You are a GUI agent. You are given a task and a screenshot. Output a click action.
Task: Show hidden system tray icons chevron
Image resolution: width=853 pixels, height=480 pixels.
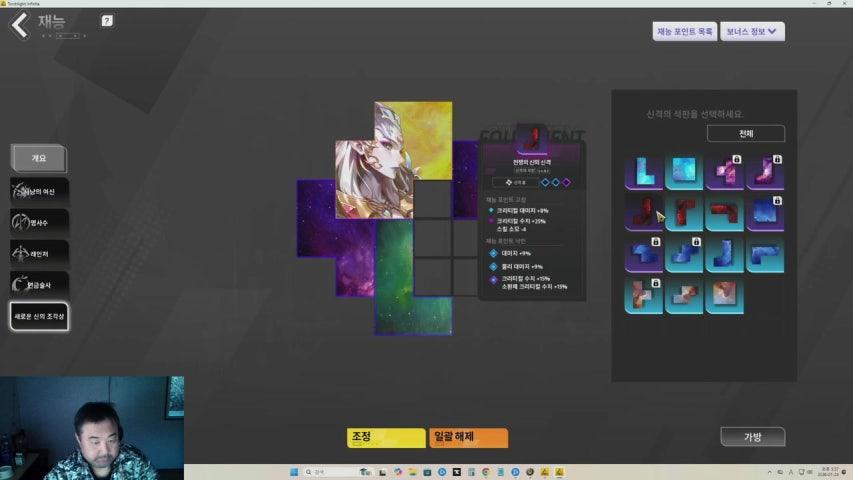pyautogui.click(x=769, y=472)
